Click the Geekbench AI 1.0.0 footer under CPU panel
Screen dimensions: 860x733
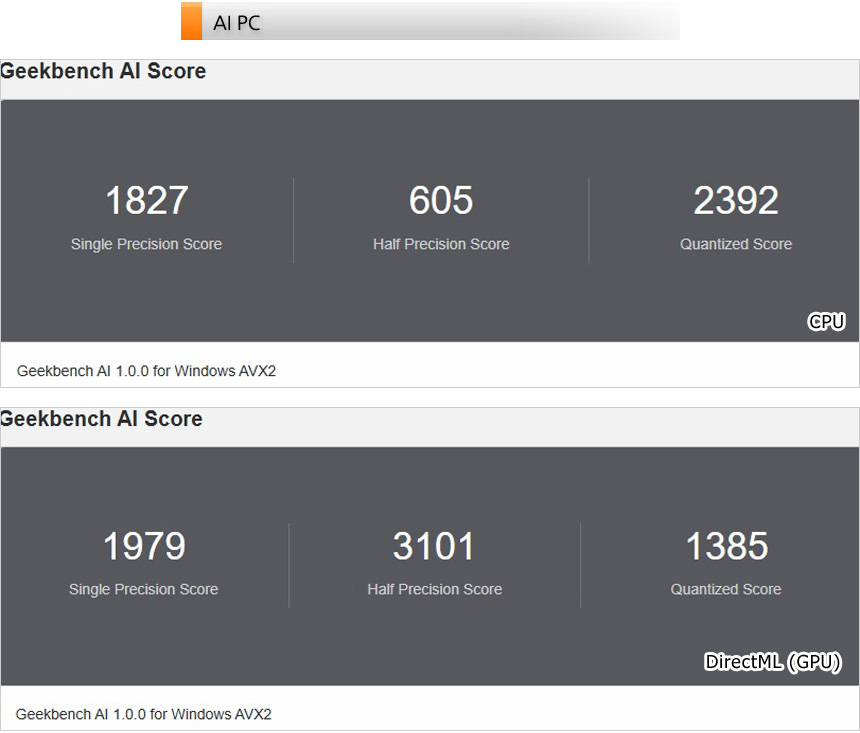click(146, 371)
